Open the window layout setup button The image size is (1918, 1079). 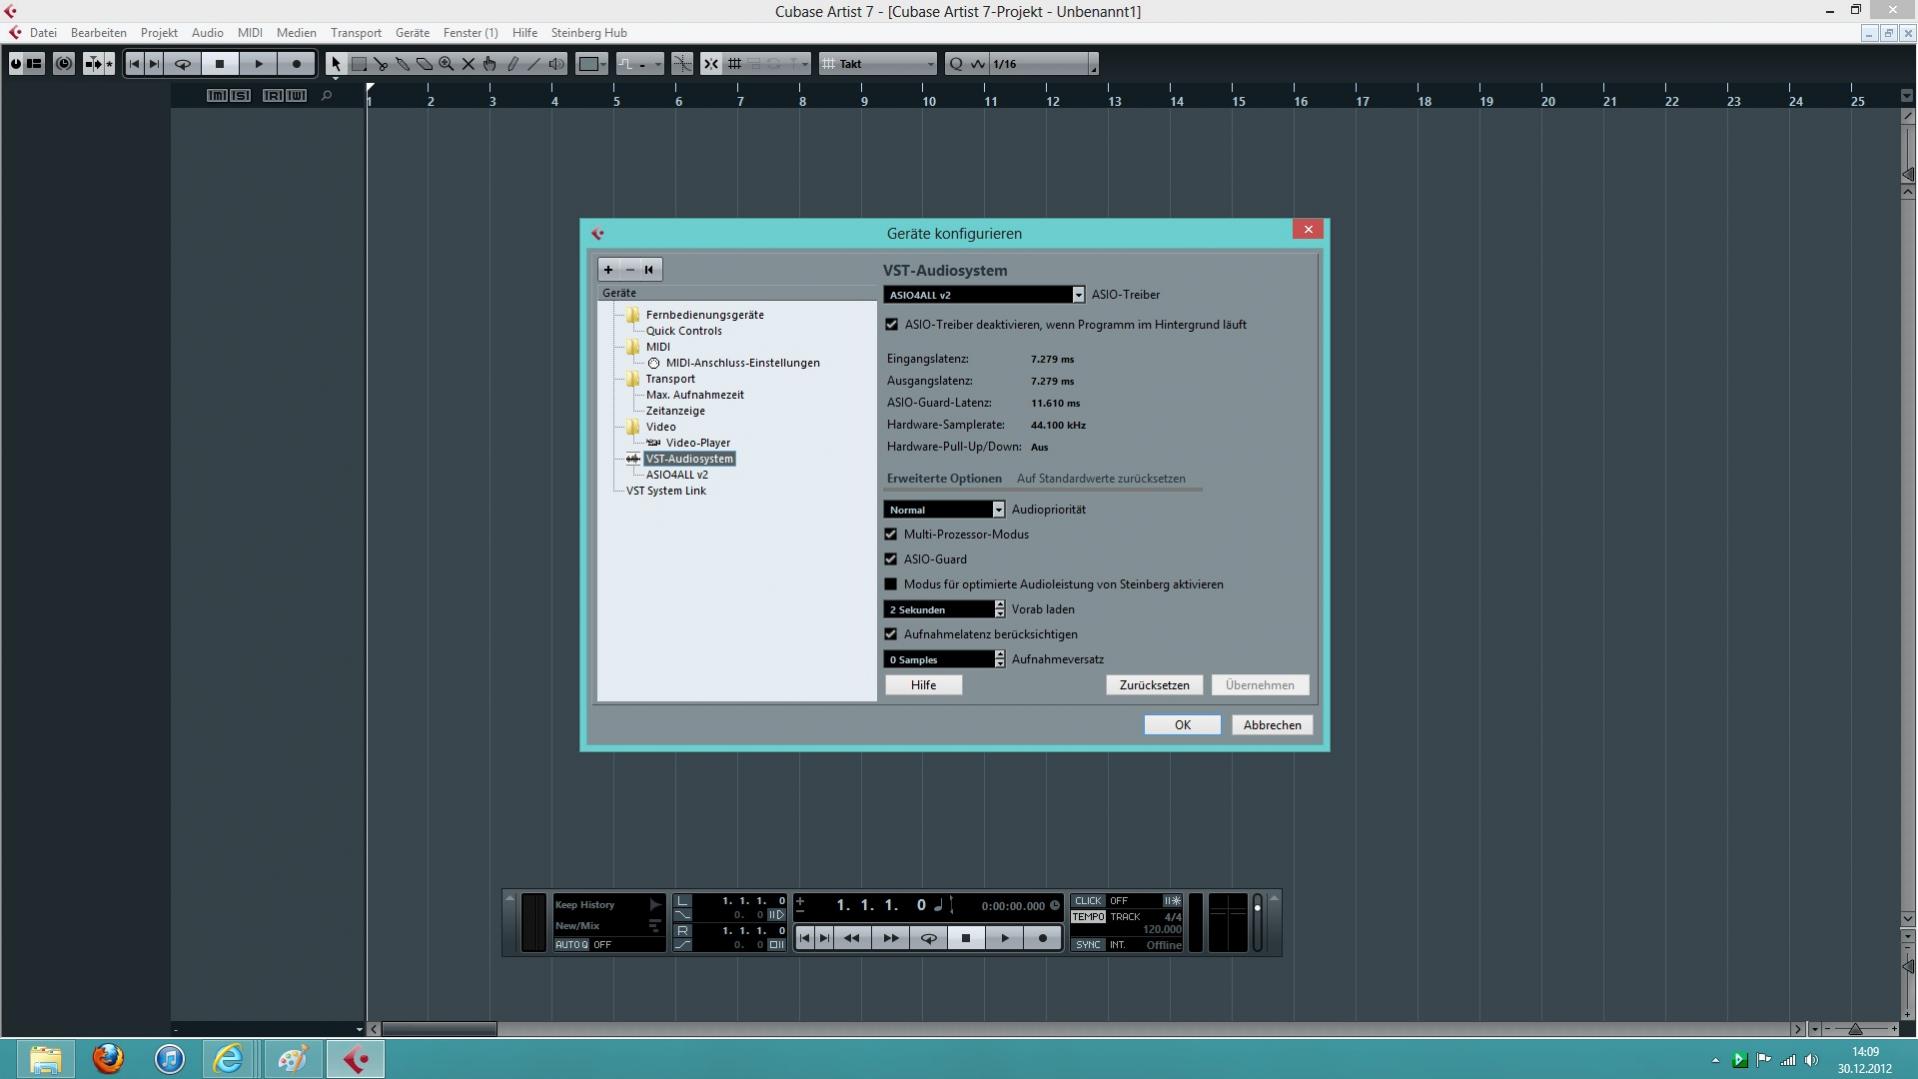point(33,64)
